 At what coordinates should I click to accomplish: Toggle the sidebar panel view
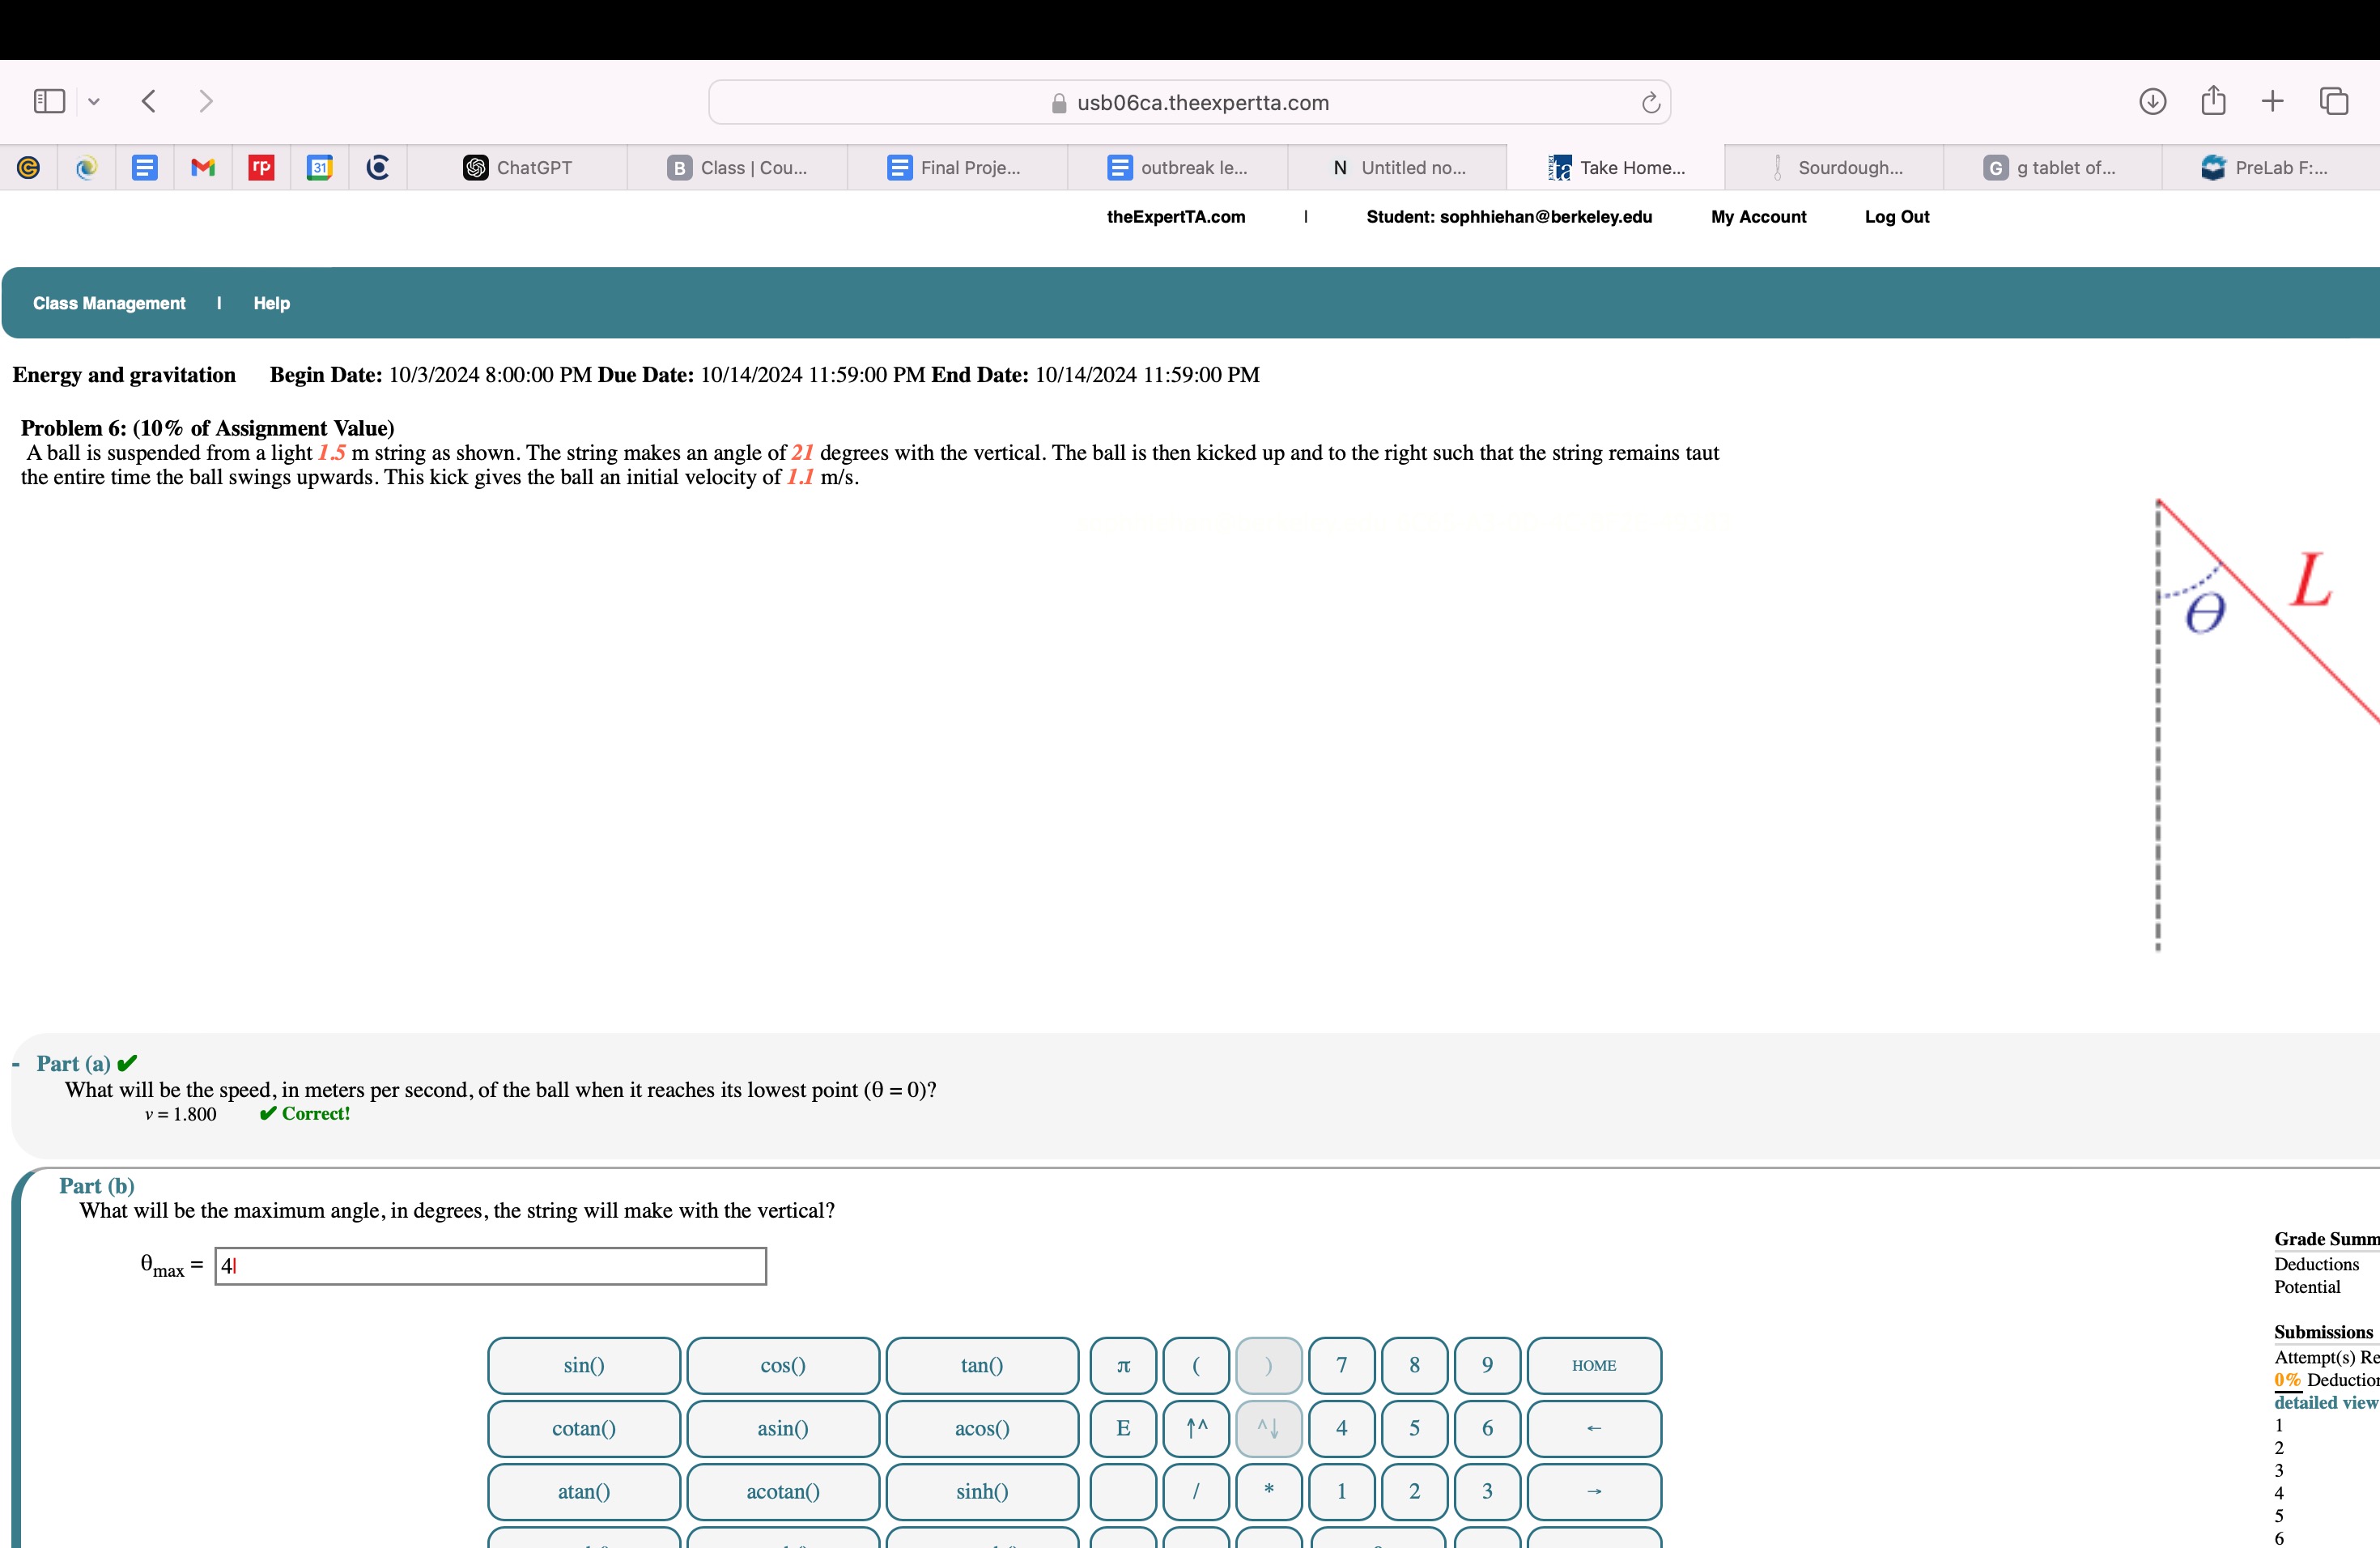(x=52, y=99)
